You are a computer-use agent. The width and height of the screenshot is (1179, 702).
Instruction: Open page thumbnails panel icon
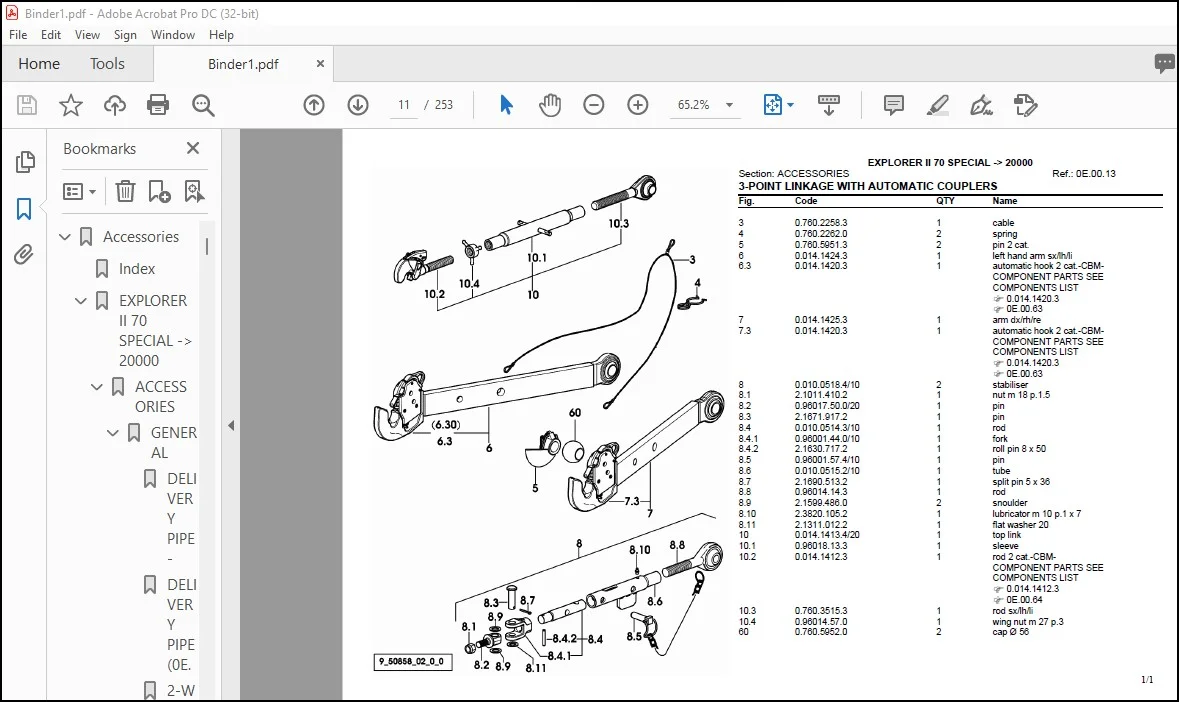(x=25, y=162)
